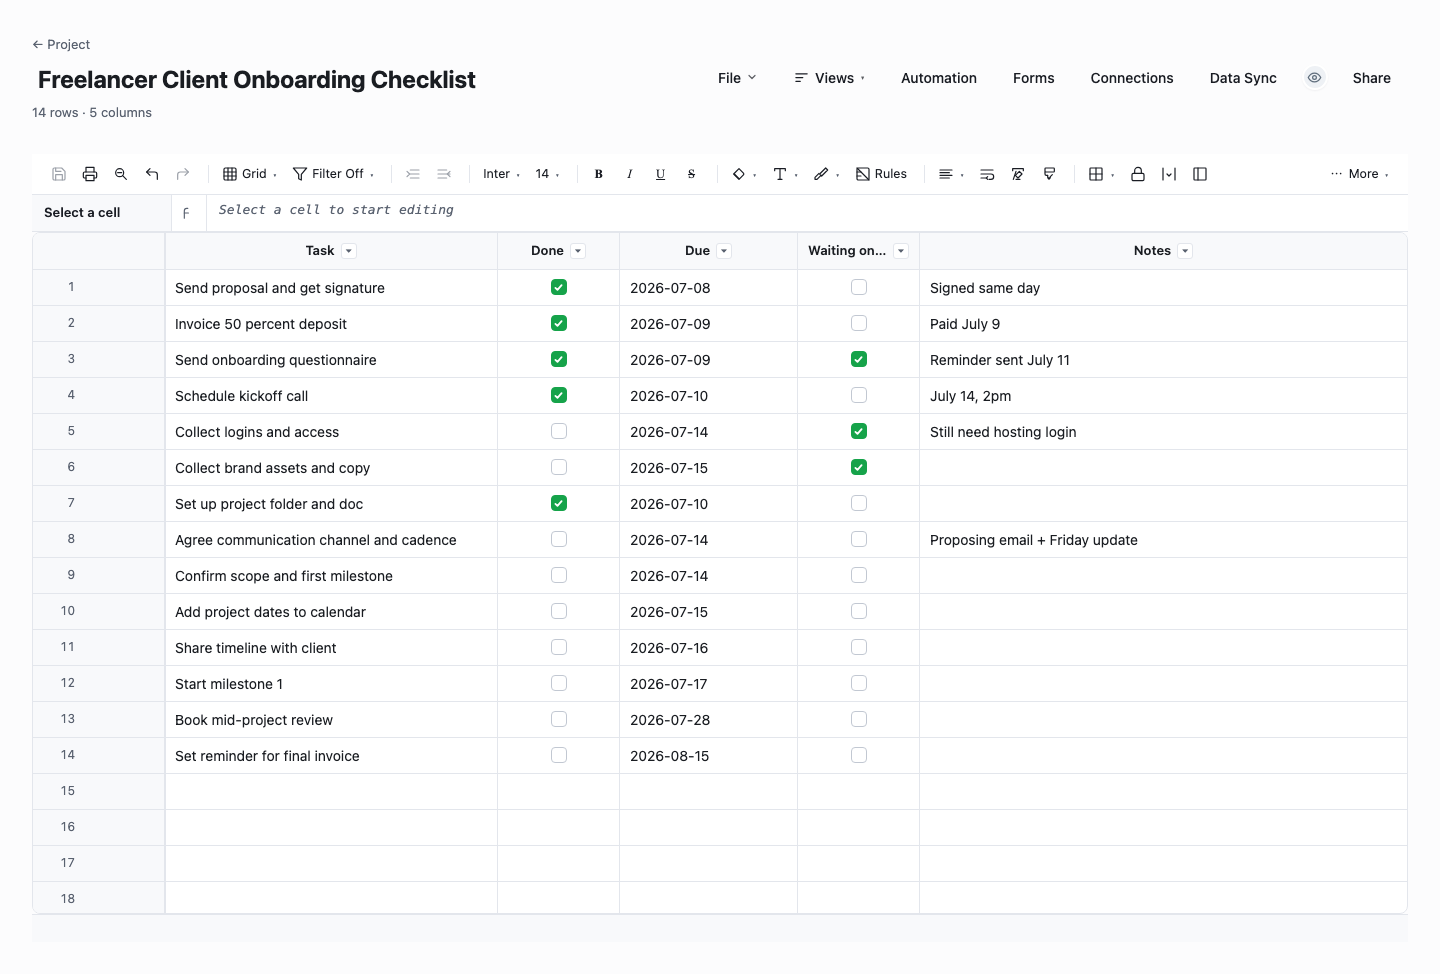Open the More toolbar options

(x=1360, y=174)
